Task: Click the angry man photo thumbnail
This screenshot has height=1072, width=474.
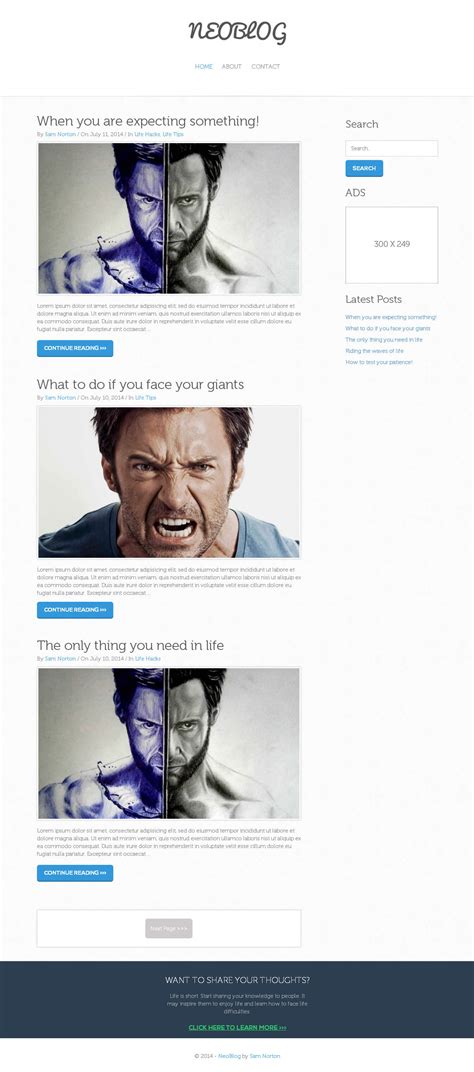Action: (169, 482)
